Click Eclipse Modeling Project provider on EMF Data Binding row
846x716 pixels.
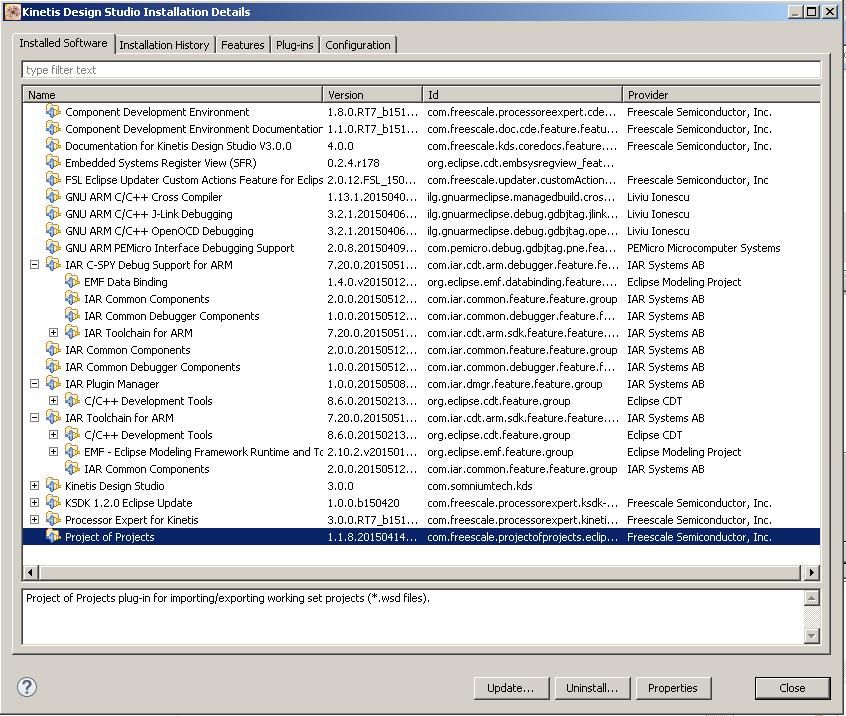684,282
